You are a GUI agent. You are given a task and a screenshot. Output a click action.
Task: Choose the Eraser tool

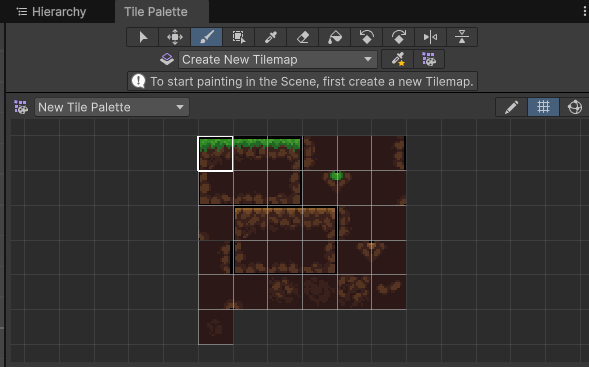[302, 37]
